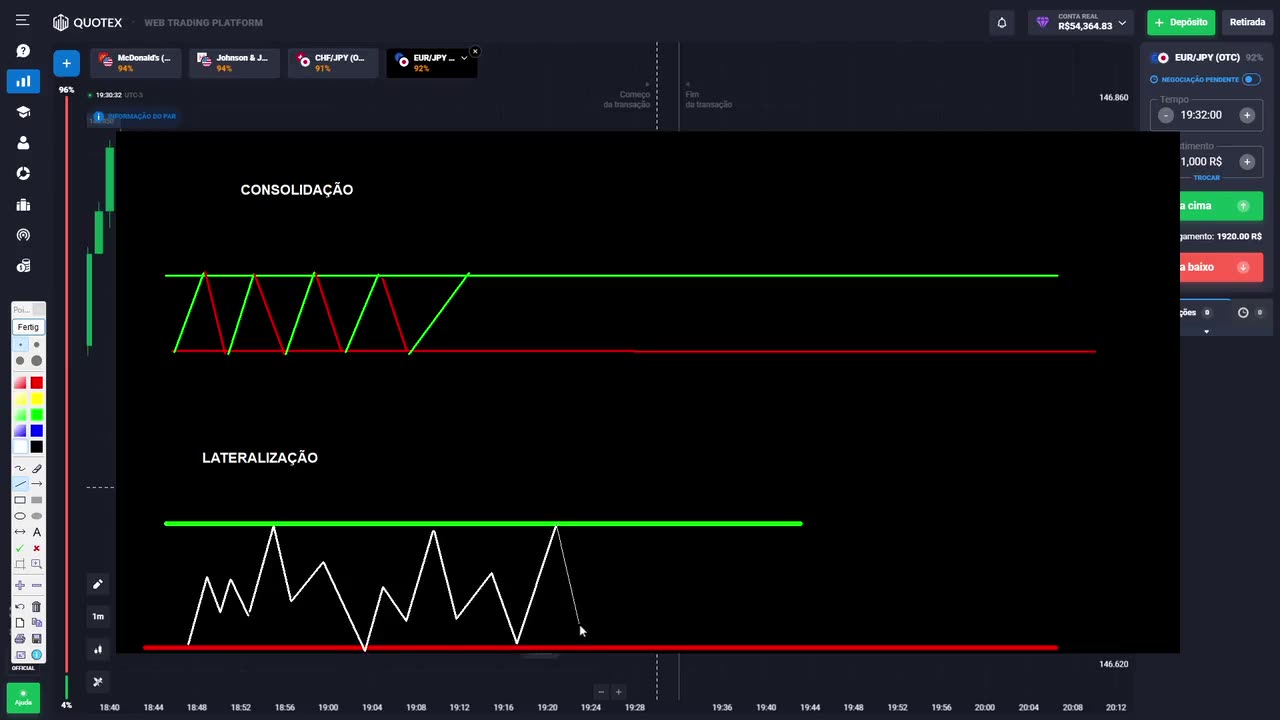This screenshot has height=720, width=1280.
Task: Pick the solid blue color swatch
Action: coord(37,430)
